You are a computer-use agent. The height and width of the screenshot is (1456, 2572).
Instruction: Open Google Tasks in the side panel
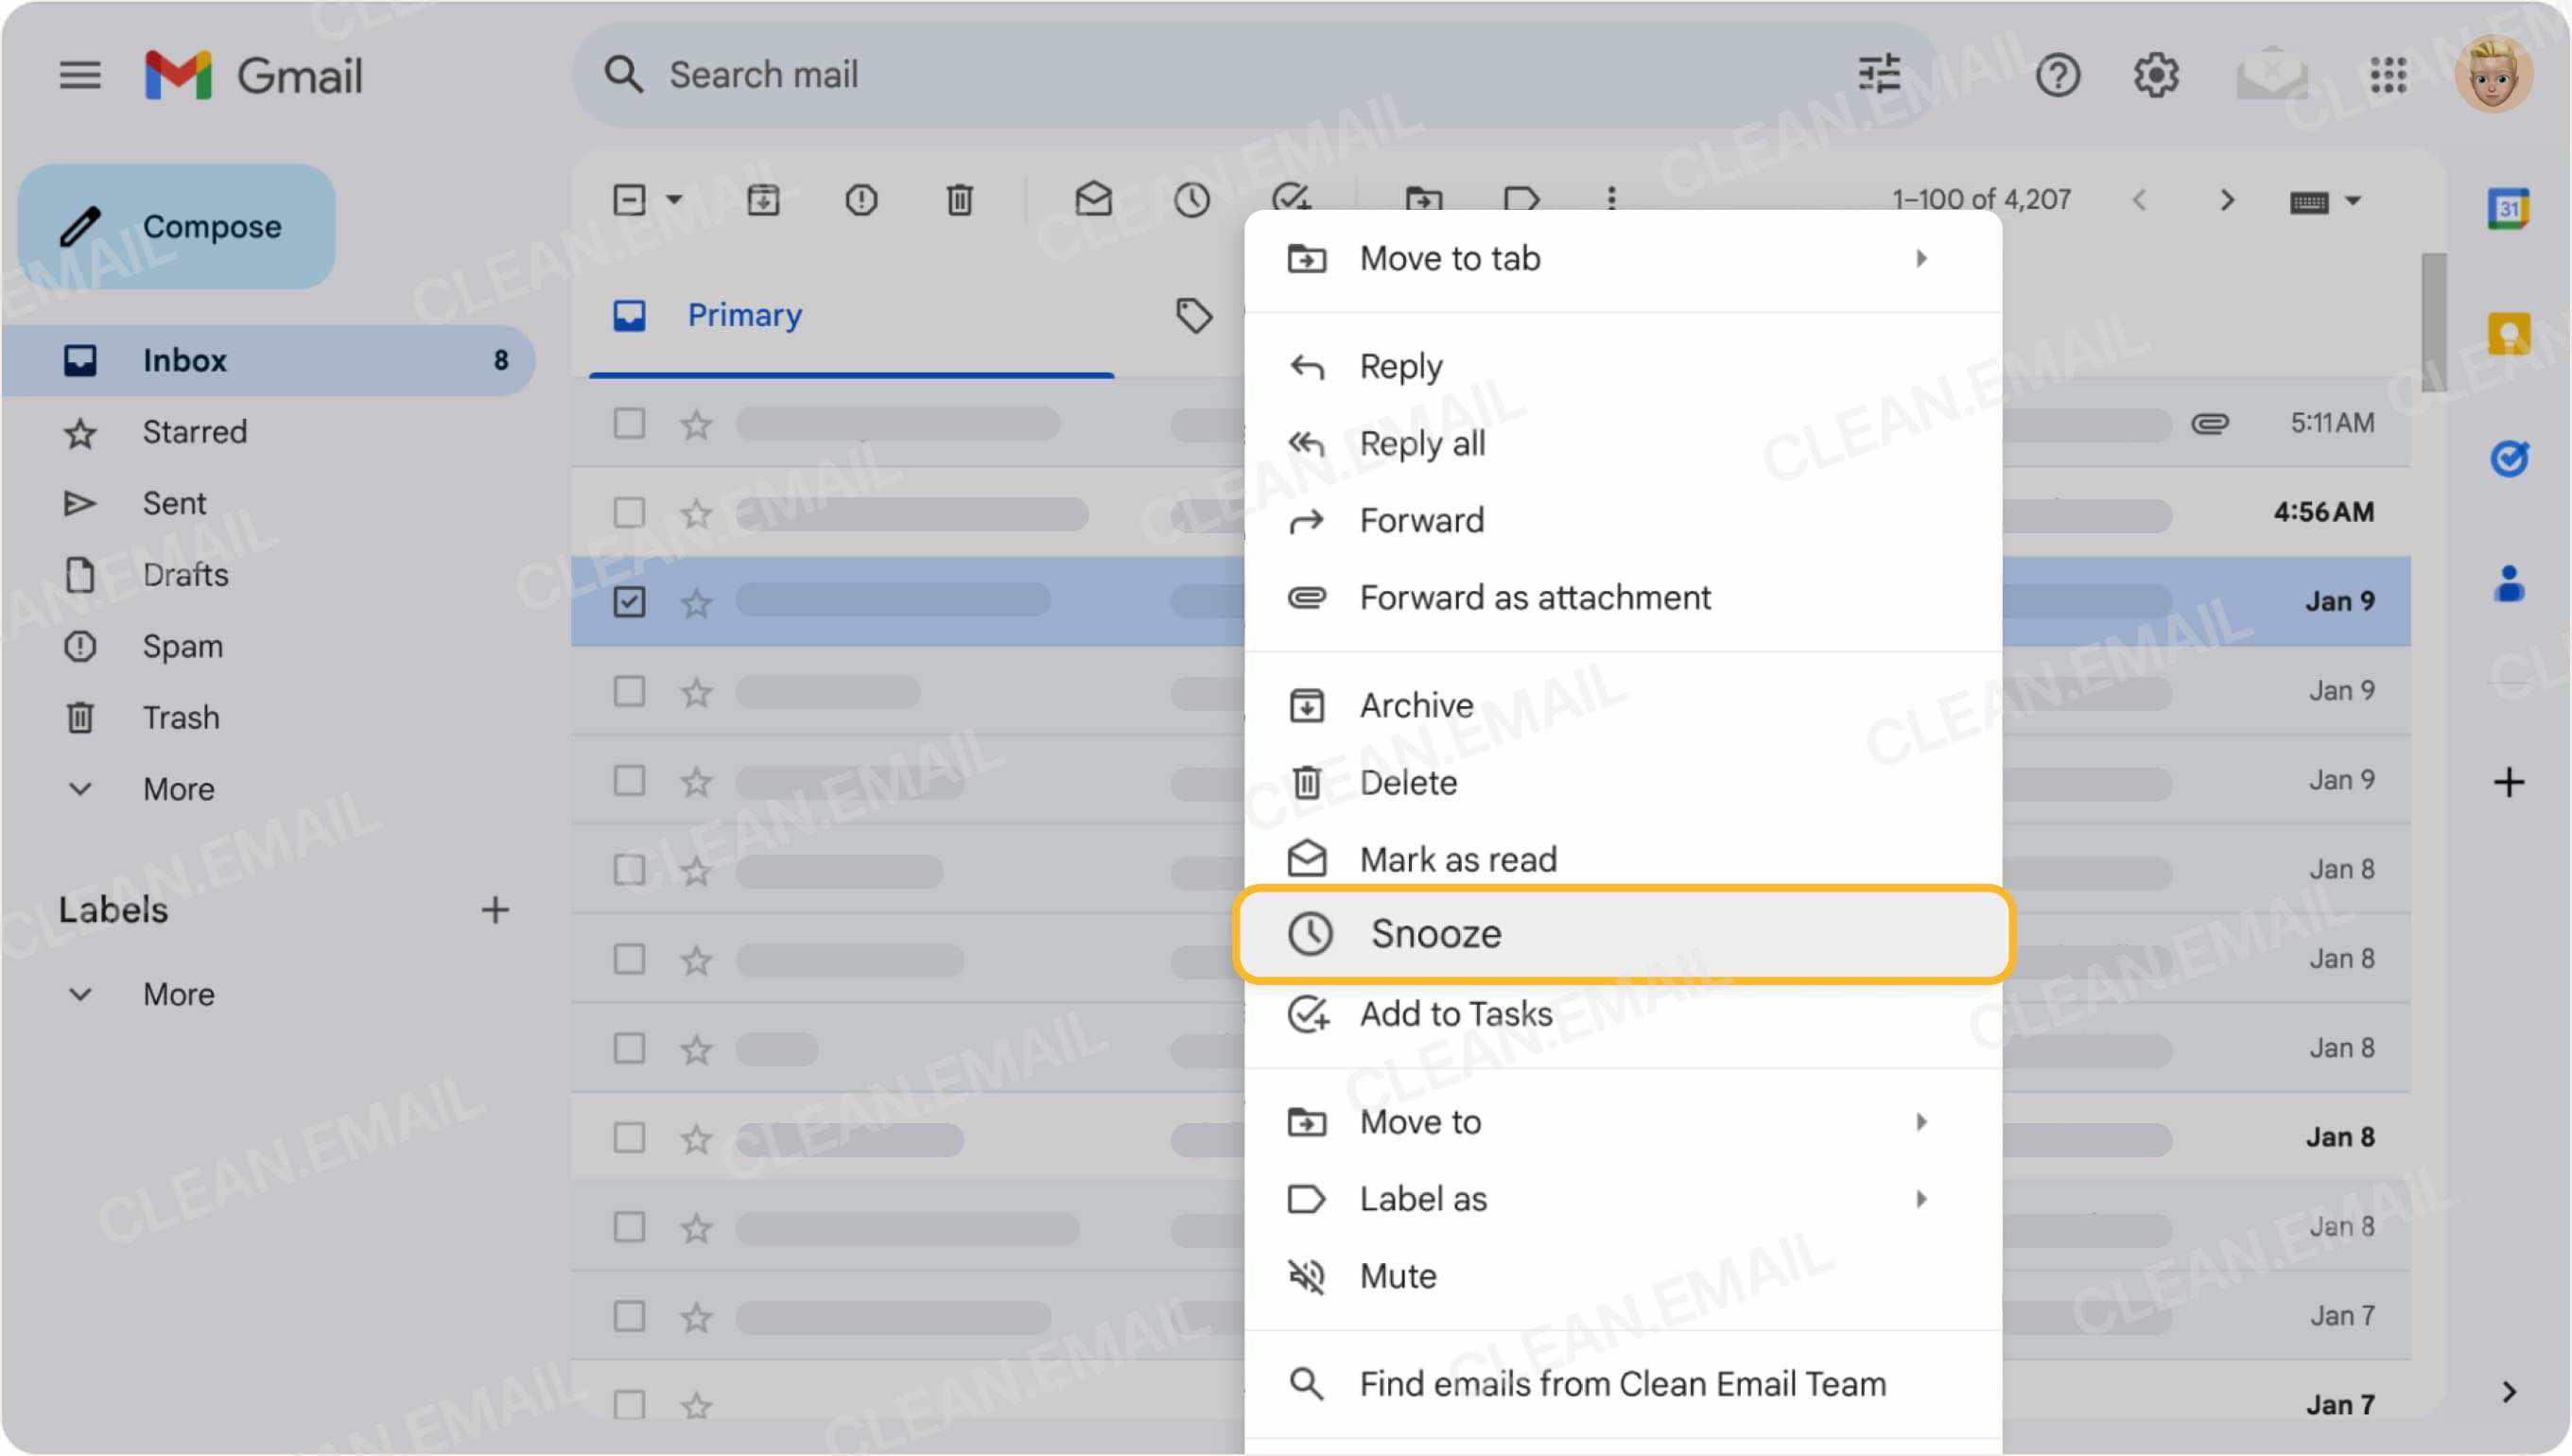pos(2510,460)
